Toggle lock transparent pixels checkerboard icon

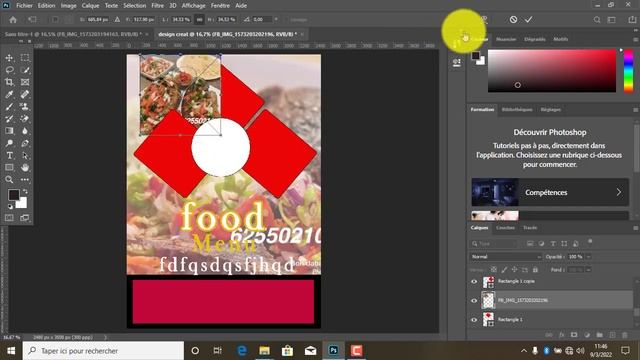[493, 270]
